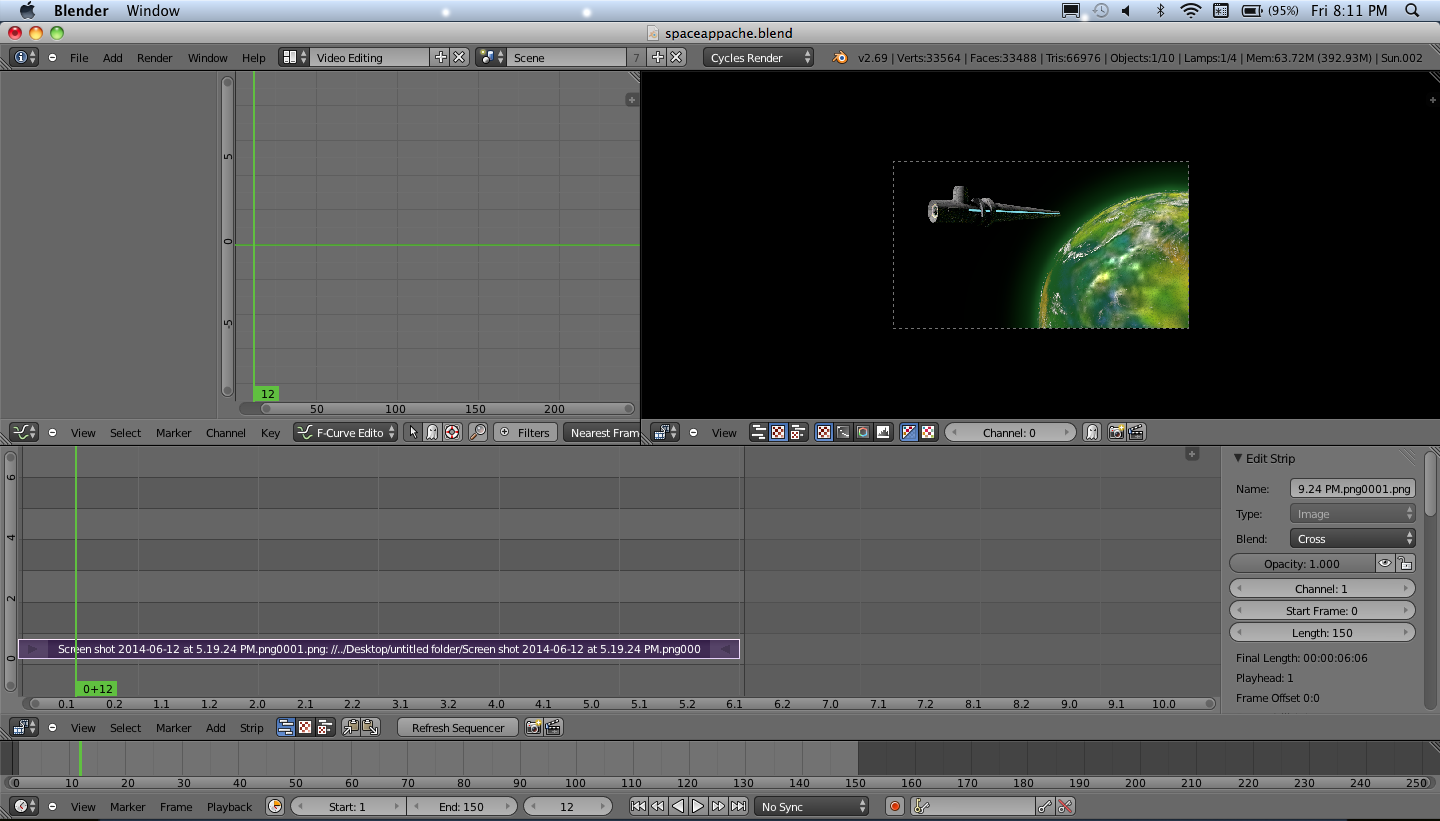The image size is (1440, 821).
Task: Click the play reverse button in timeline
Action: [x=678, y=807]
